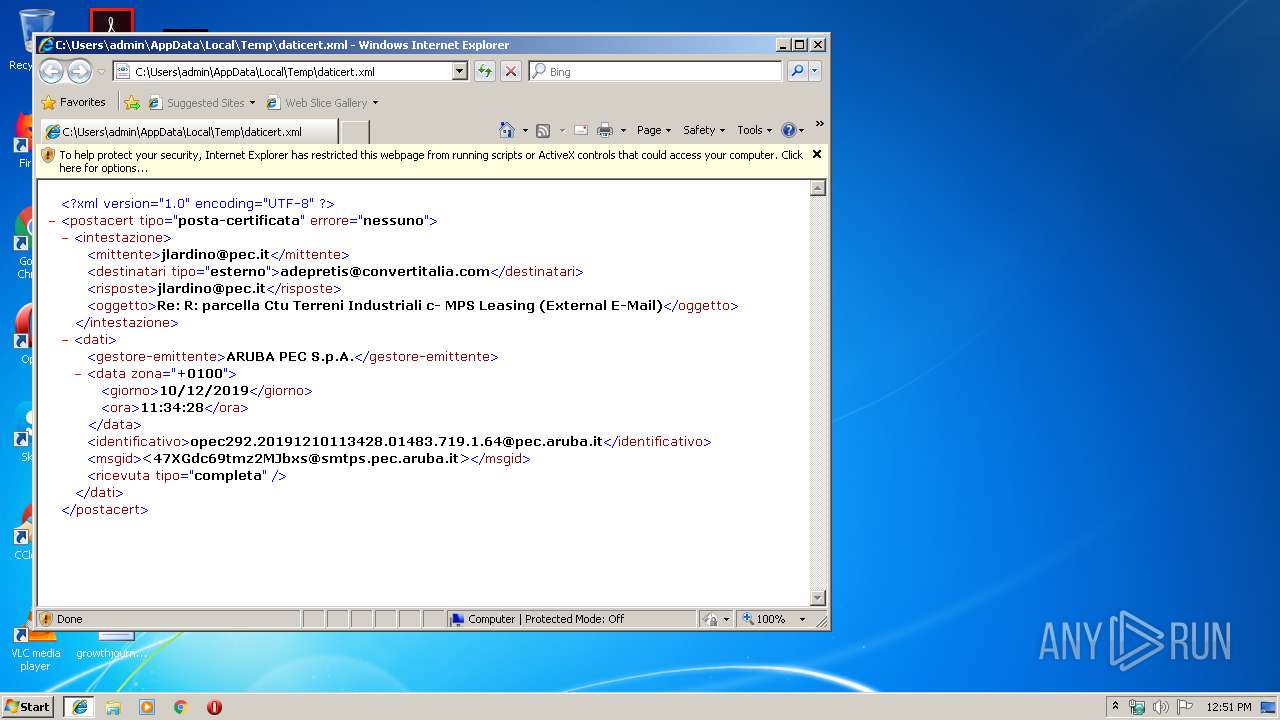Open the recent pages dropdown beside Forward
1280x720 pixels.
tap(101, 72)
